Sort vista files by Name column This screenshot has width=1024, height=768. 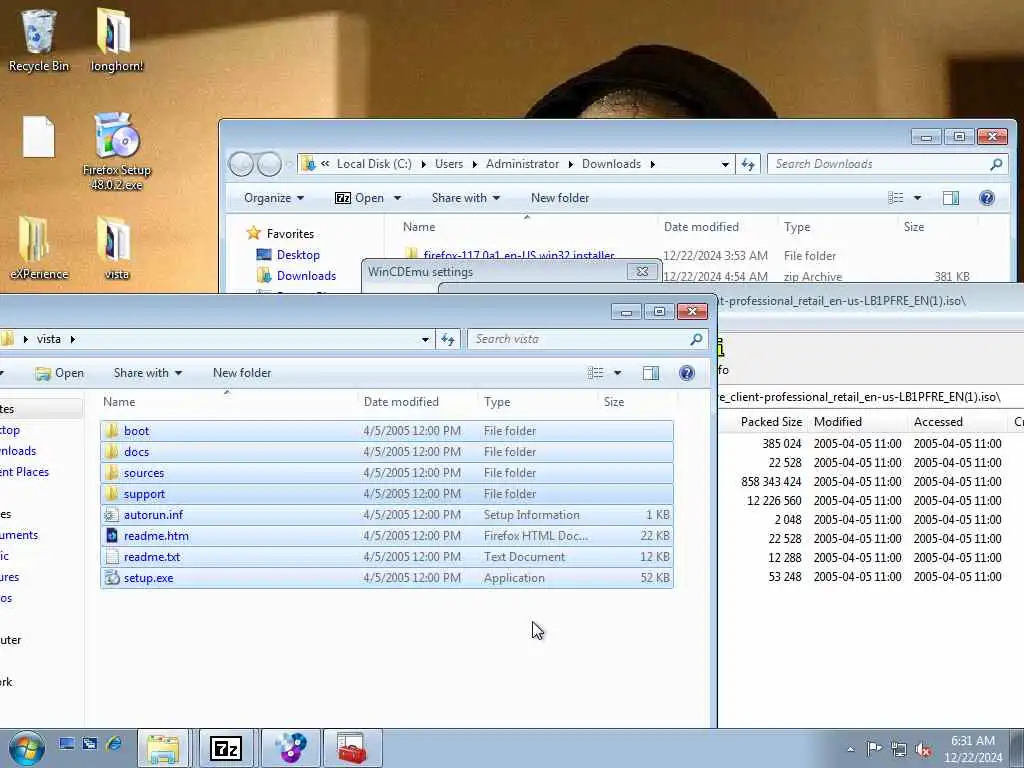point(227,402)
